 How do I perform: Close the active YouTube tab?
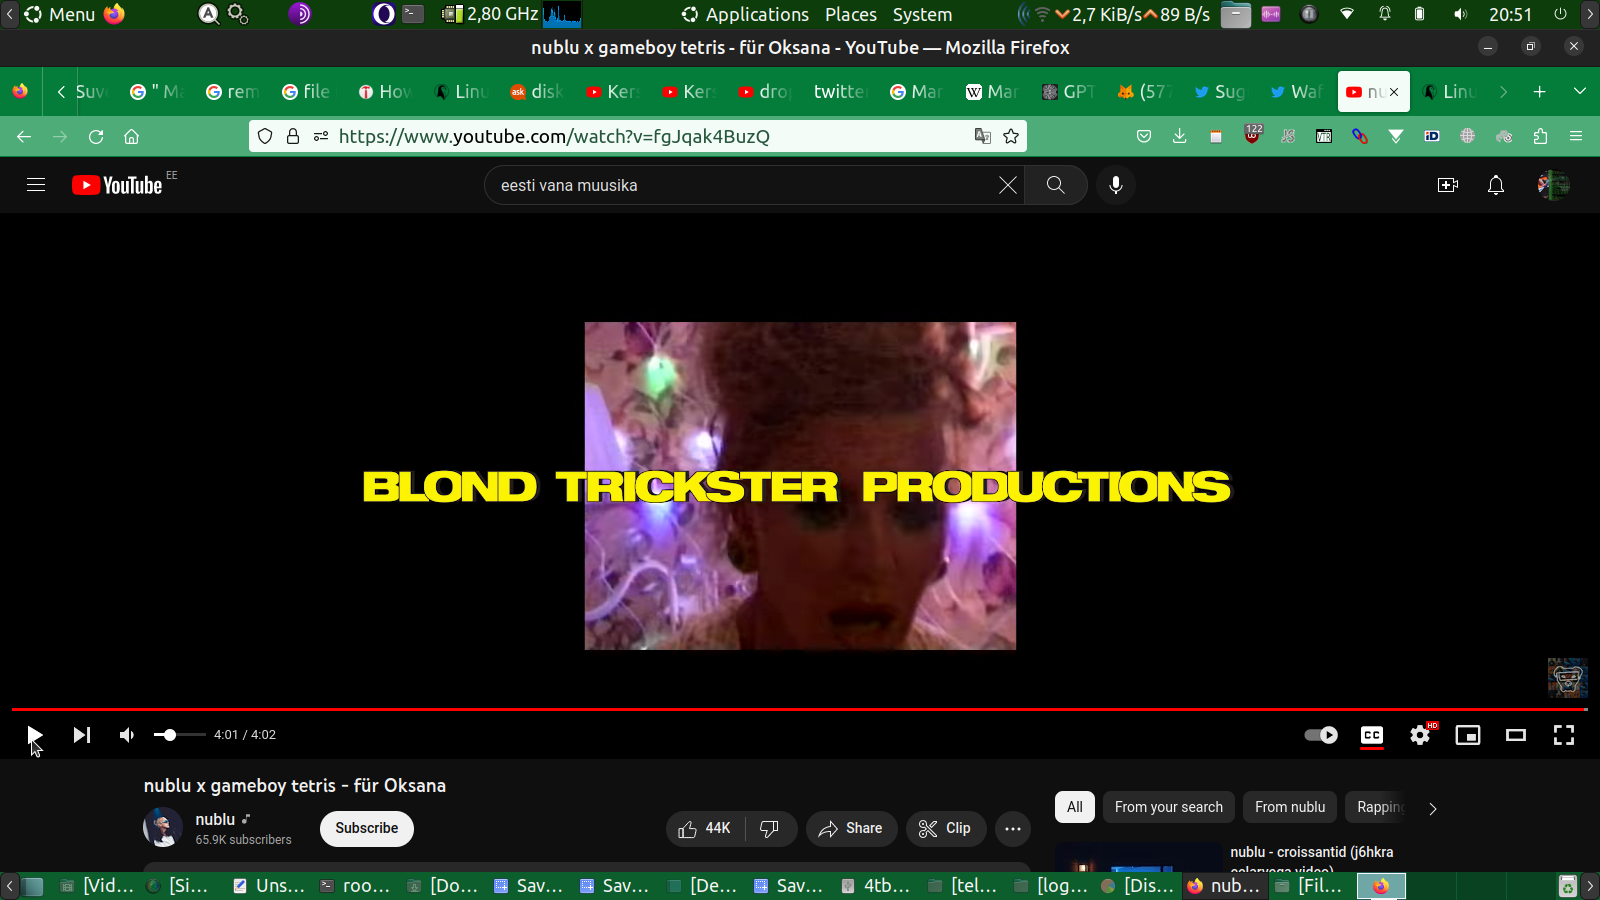point(1394,92)
